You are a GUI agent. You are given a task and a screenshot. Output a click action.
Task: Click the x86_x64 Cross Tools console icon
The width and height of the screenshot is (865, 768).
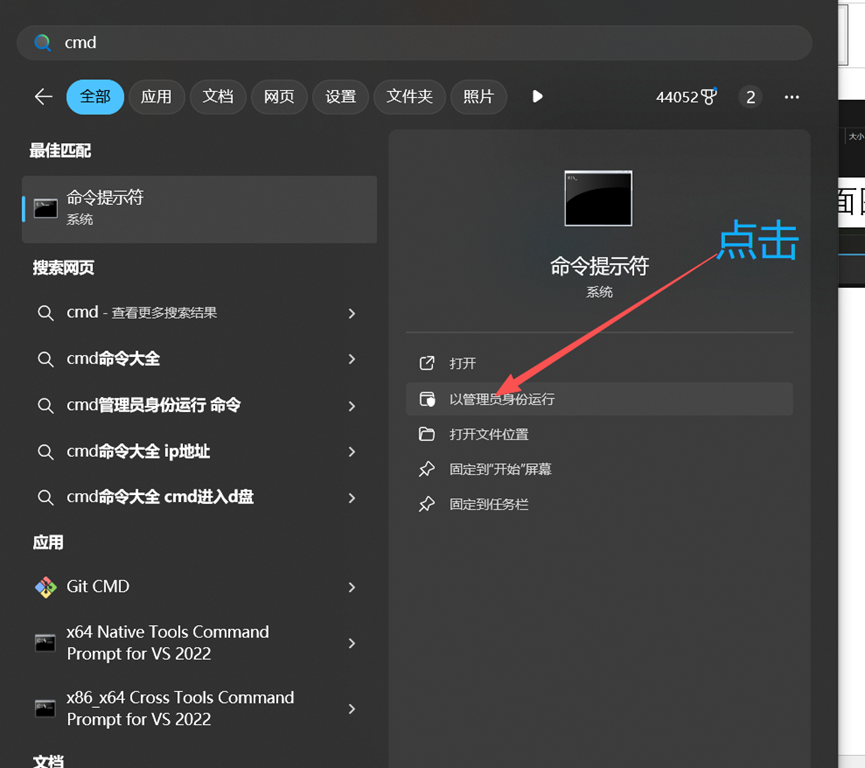coord(45,708)
